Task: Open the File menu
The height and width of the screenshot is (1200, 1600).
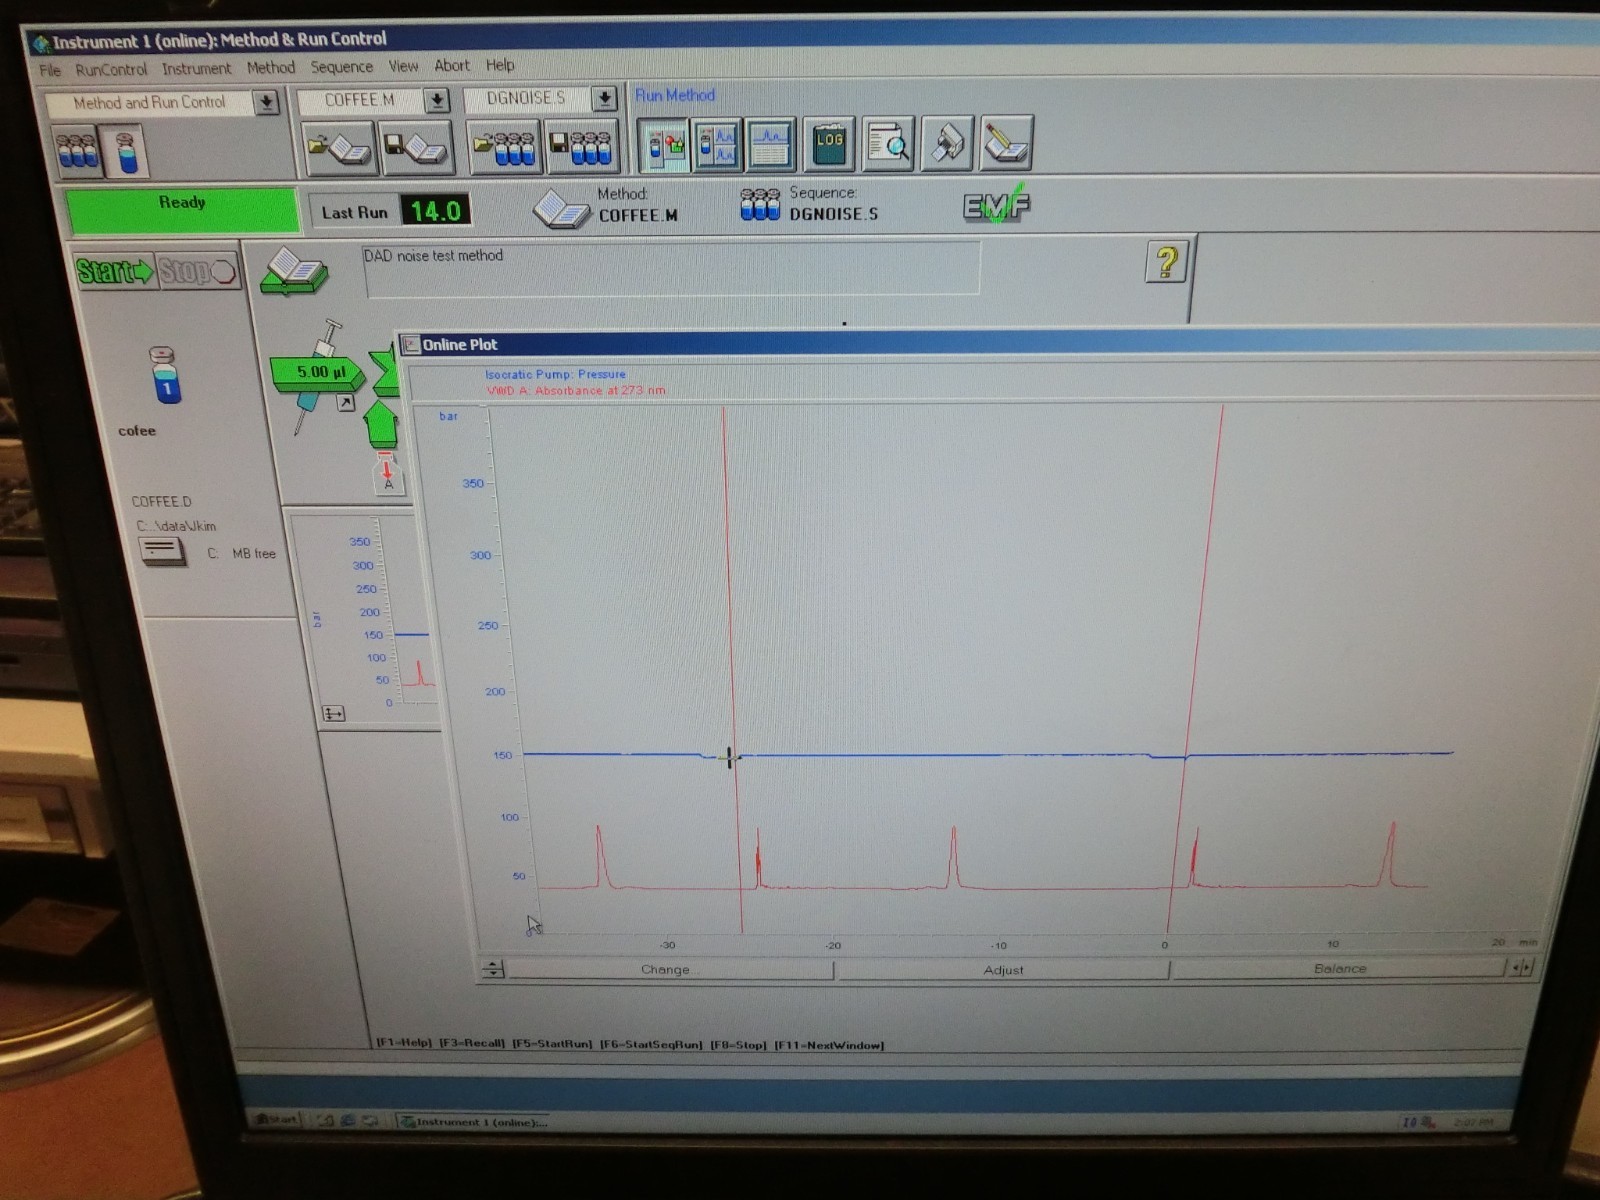Action: tap(50, 70)
